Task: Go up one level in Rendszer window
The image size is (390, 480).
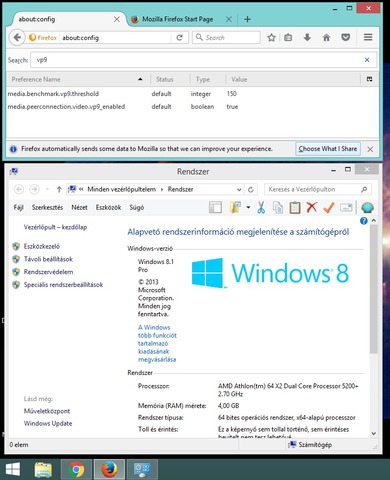Action: pos(59,189)
